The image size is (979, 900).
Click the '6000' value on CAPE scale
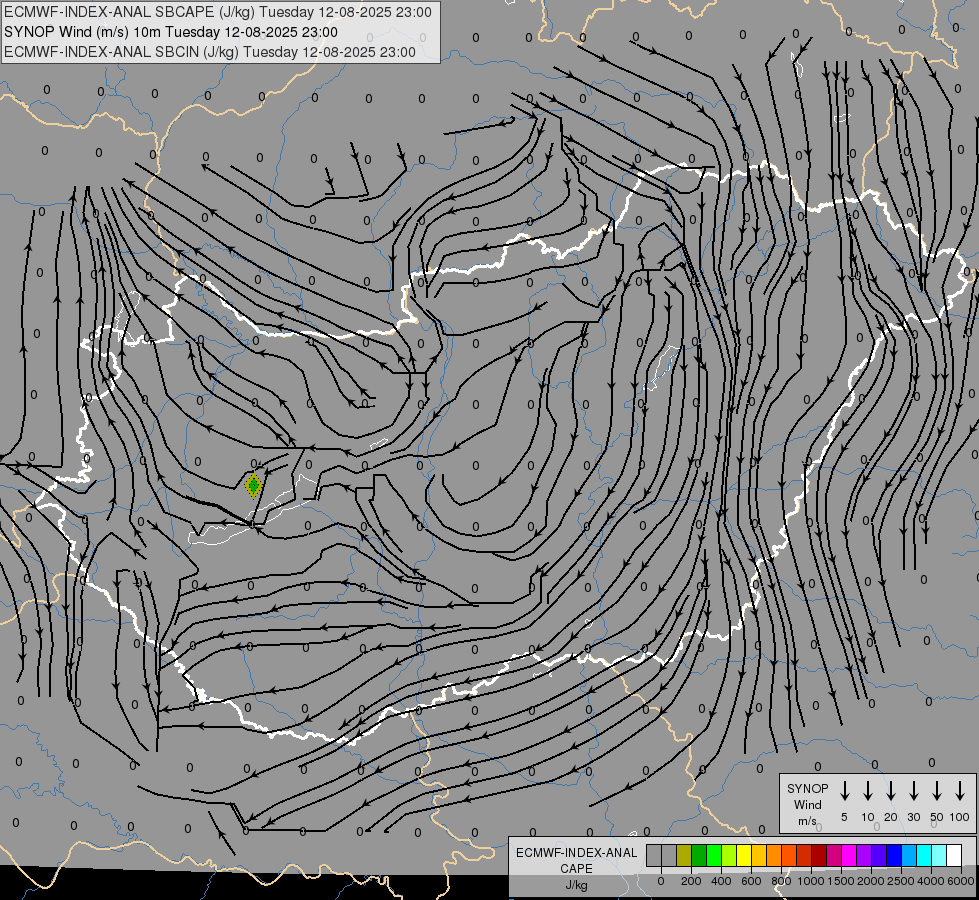click(961, 881)
